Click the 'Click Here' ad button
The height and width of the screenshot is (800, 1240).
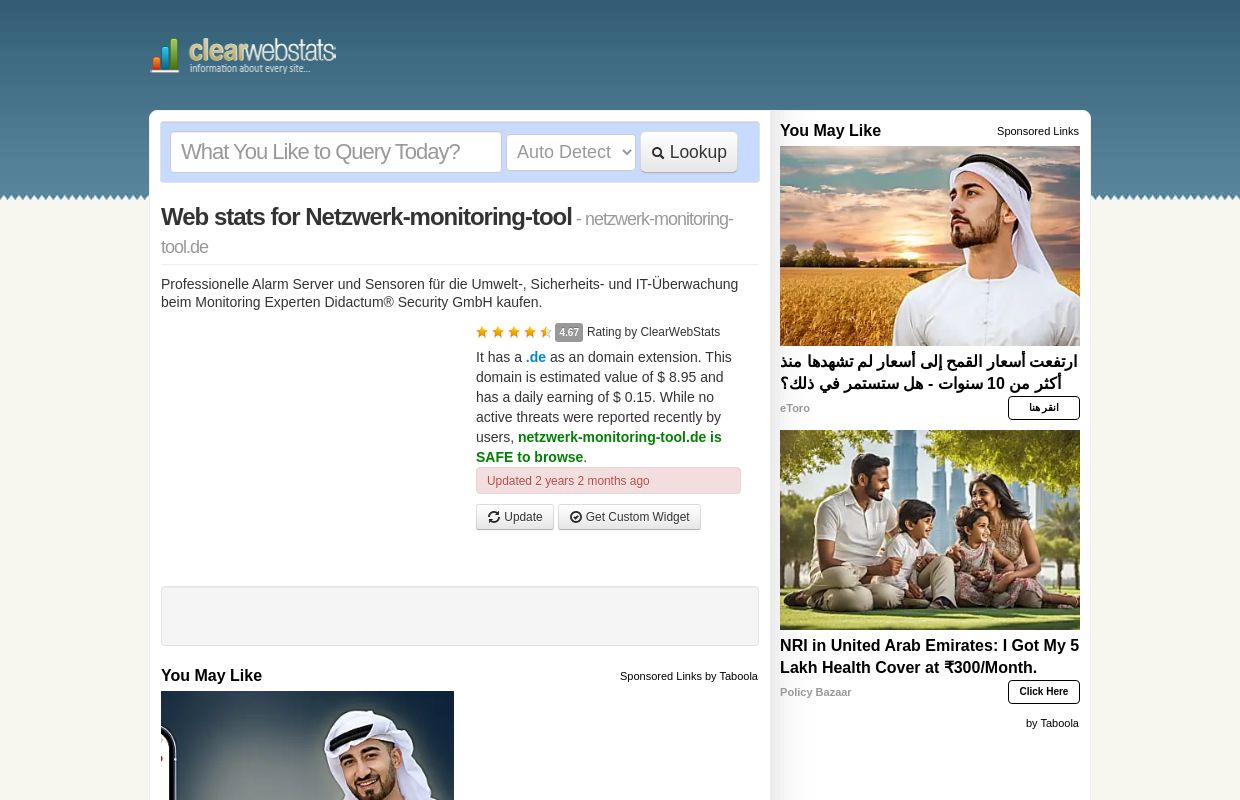coord(1044,692)
